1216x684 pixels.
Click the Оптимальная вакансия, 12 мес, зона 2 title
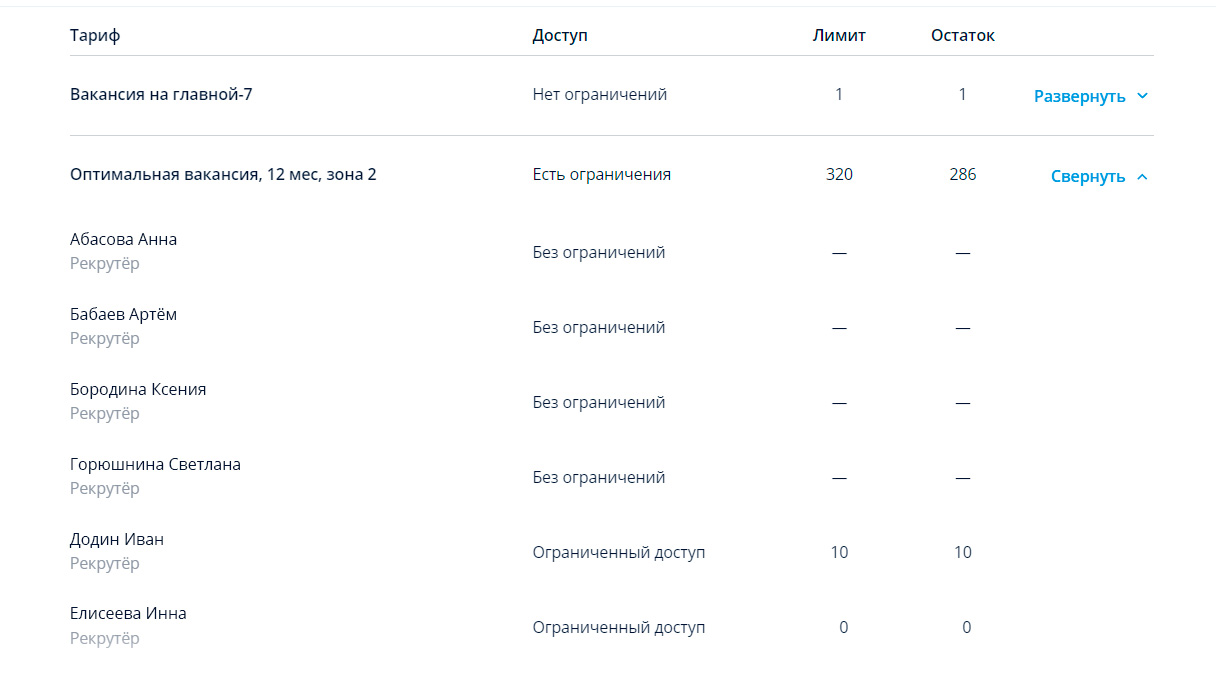[223, 174]
